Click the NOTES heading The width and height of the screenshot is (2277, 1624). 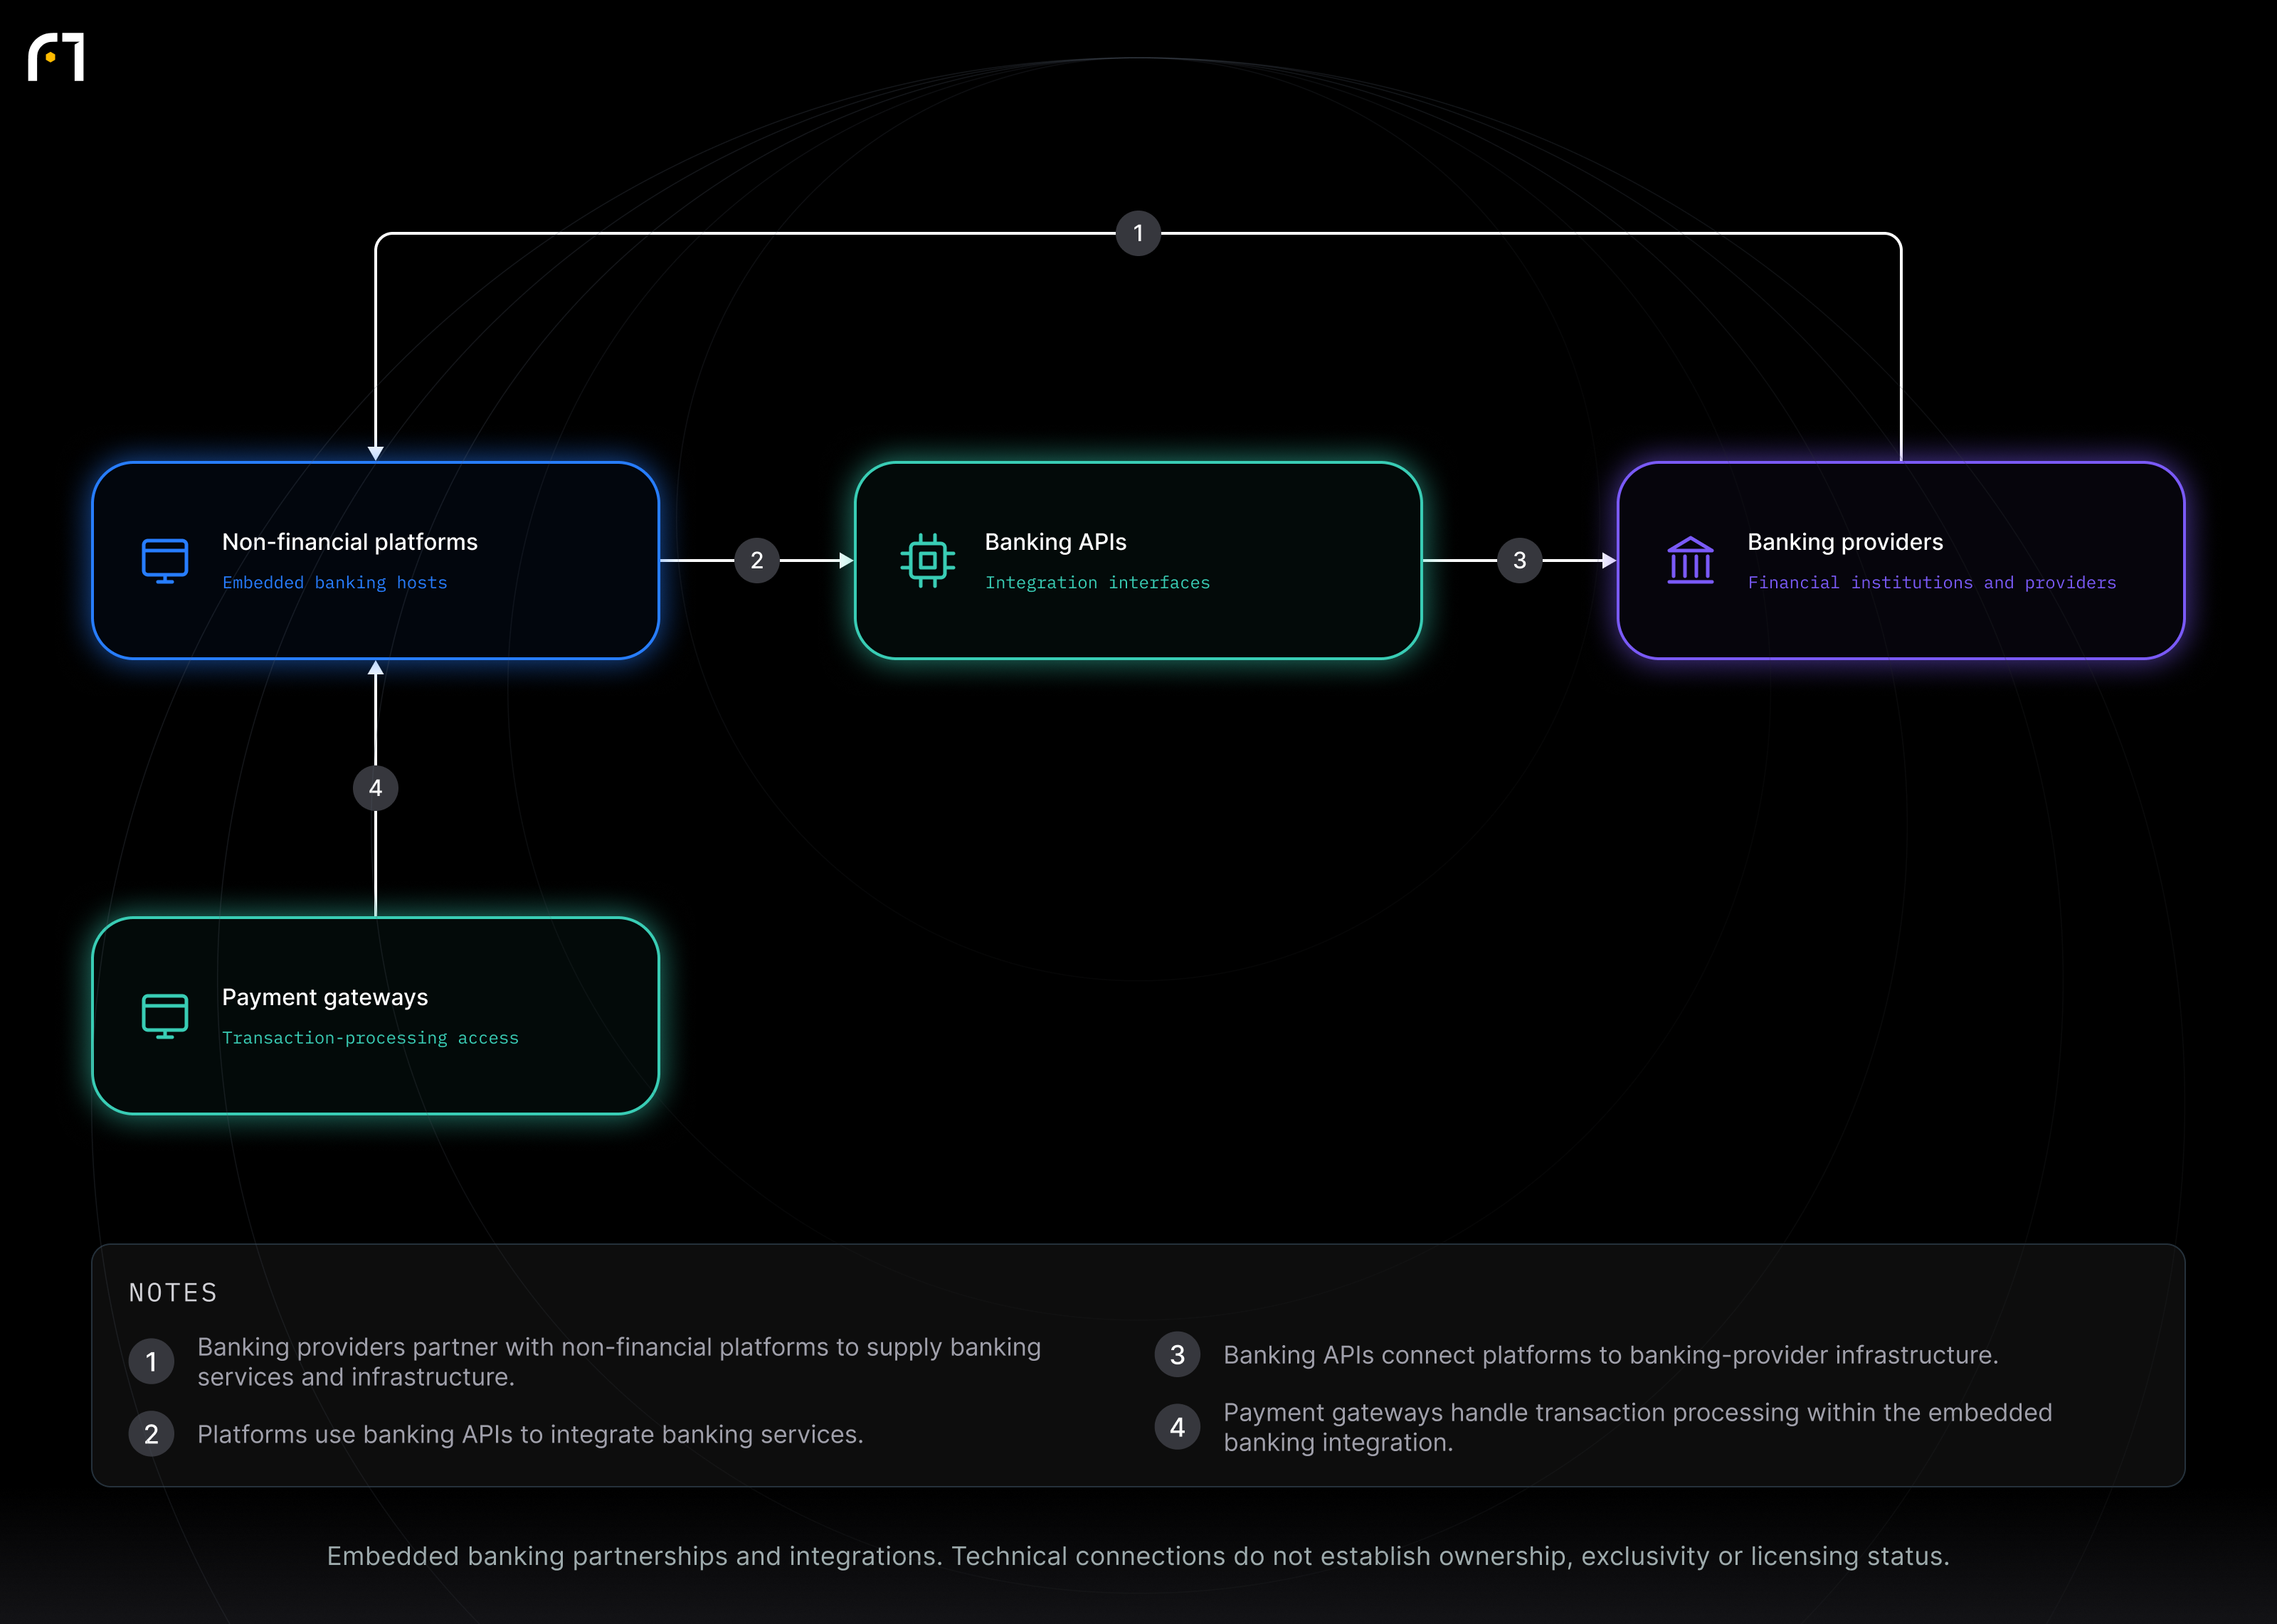click(x=173, y=1293)
